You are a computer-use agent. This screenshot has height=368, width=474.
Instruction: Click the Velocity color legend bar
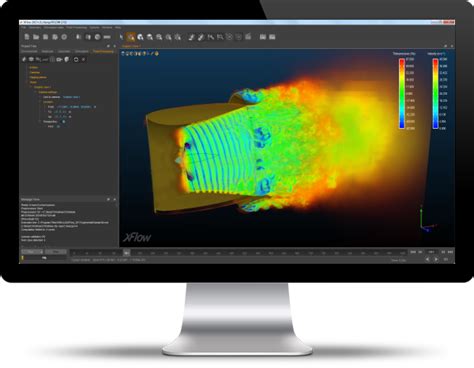coord(435,93)
